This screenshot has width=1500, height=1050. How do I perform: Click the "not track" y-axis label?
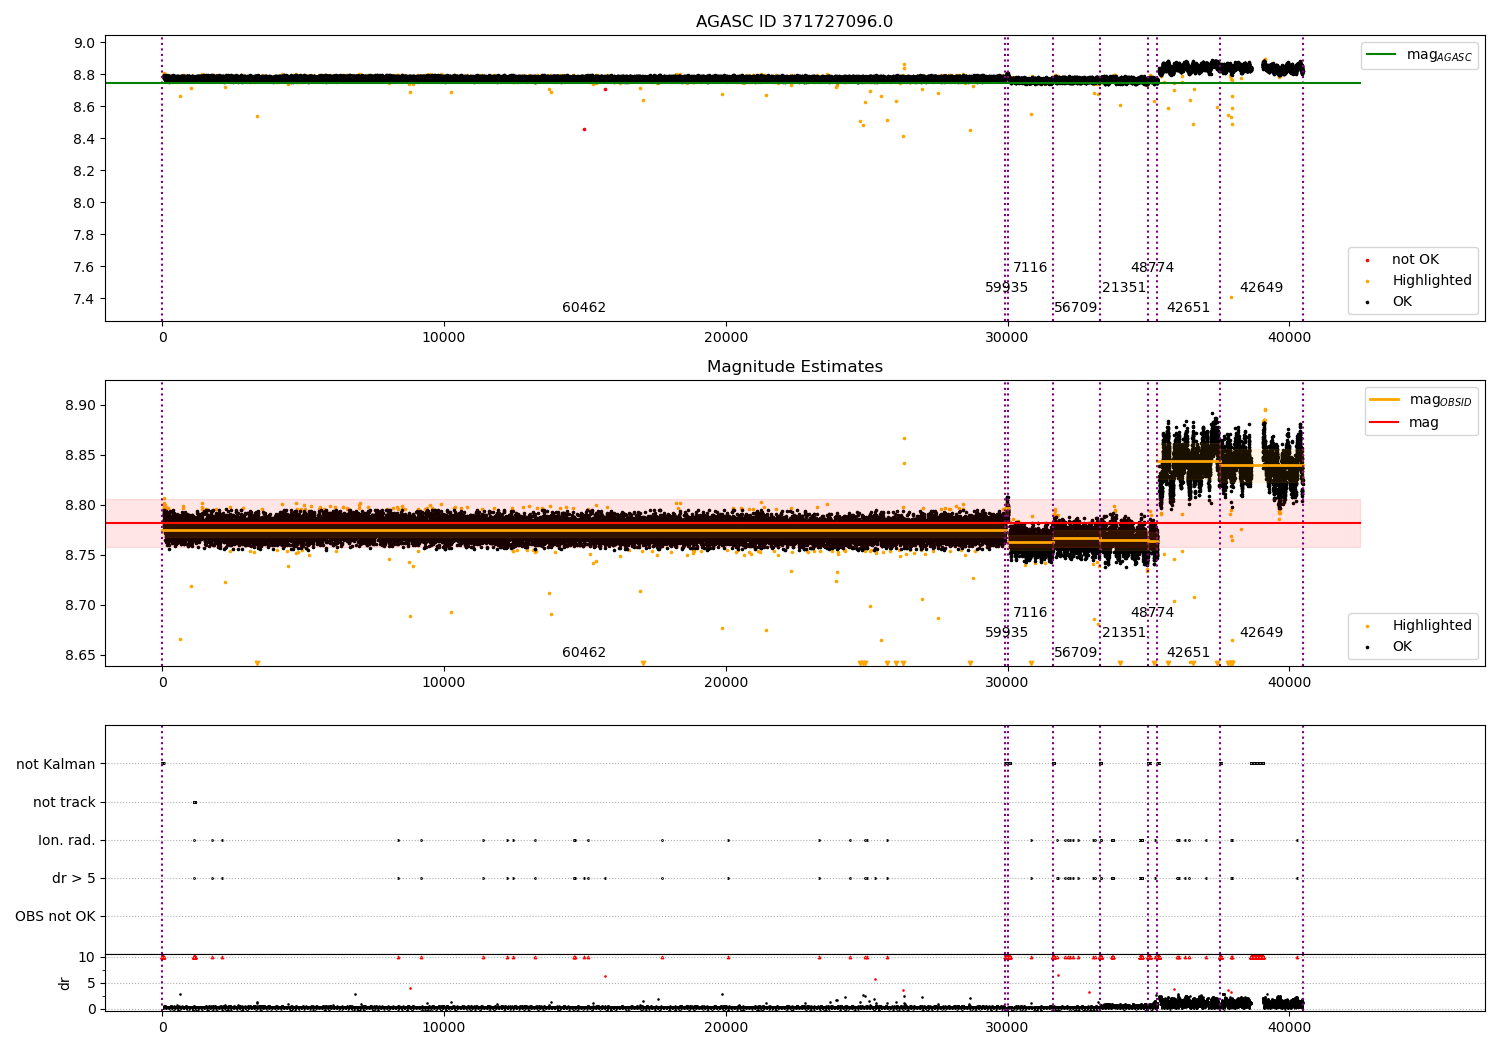coord(64,803)
